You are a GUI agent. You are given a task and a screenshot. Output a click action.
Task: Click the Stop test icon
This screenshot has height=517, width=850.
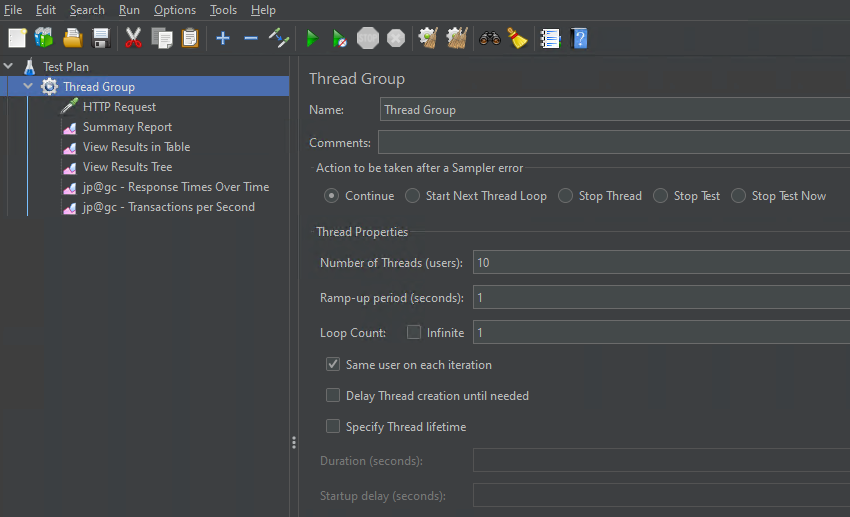pos(368,38)
